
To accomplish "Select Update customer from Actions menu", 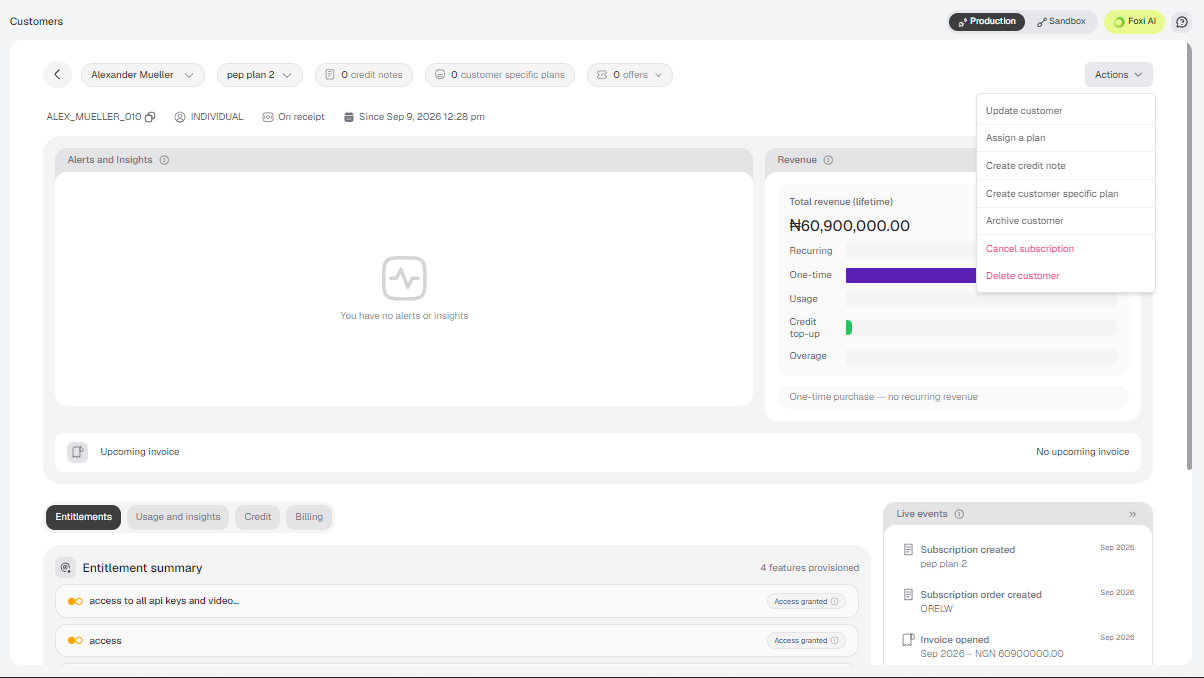I will pos(1066,111).
